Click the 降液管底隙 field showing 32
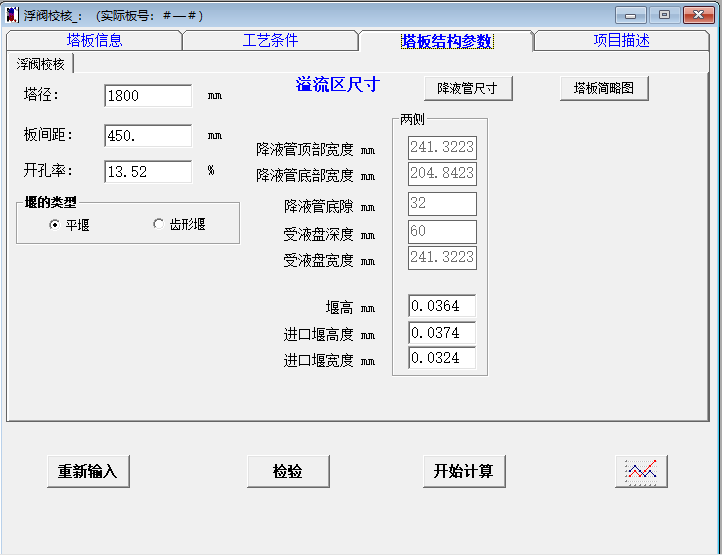Viewport: 722px width, 555px height. (442, 204)
